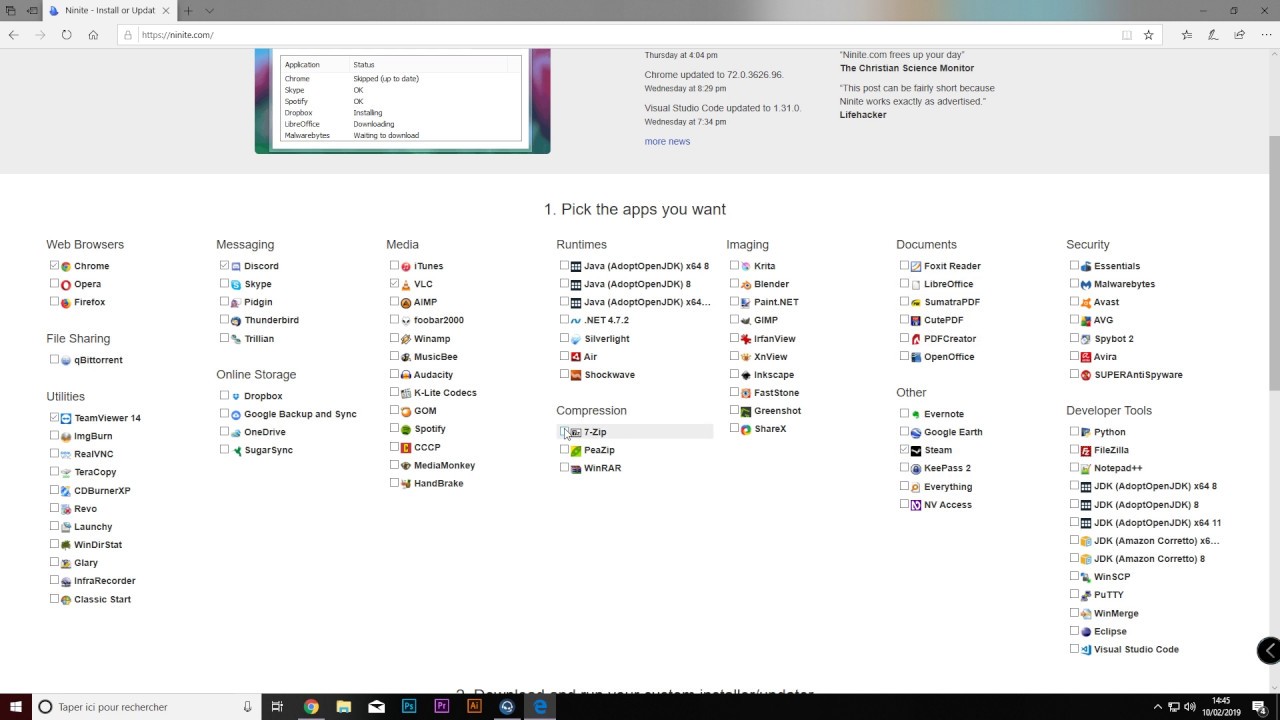Viewport: 1280px width, 720px height.
Task: Open Task View on the taskbar
Action: point(278,706)
